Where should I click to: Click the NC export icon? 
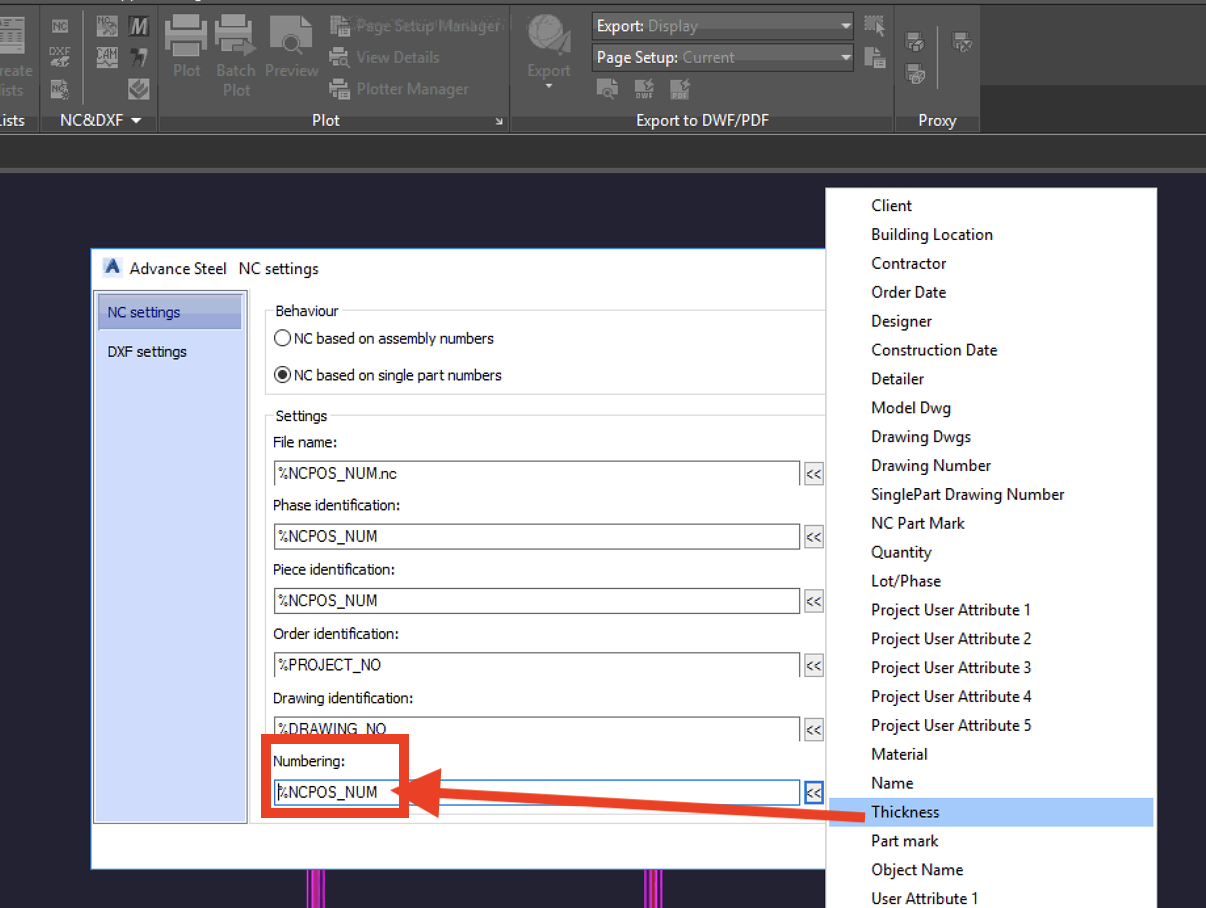coord(61,26)
